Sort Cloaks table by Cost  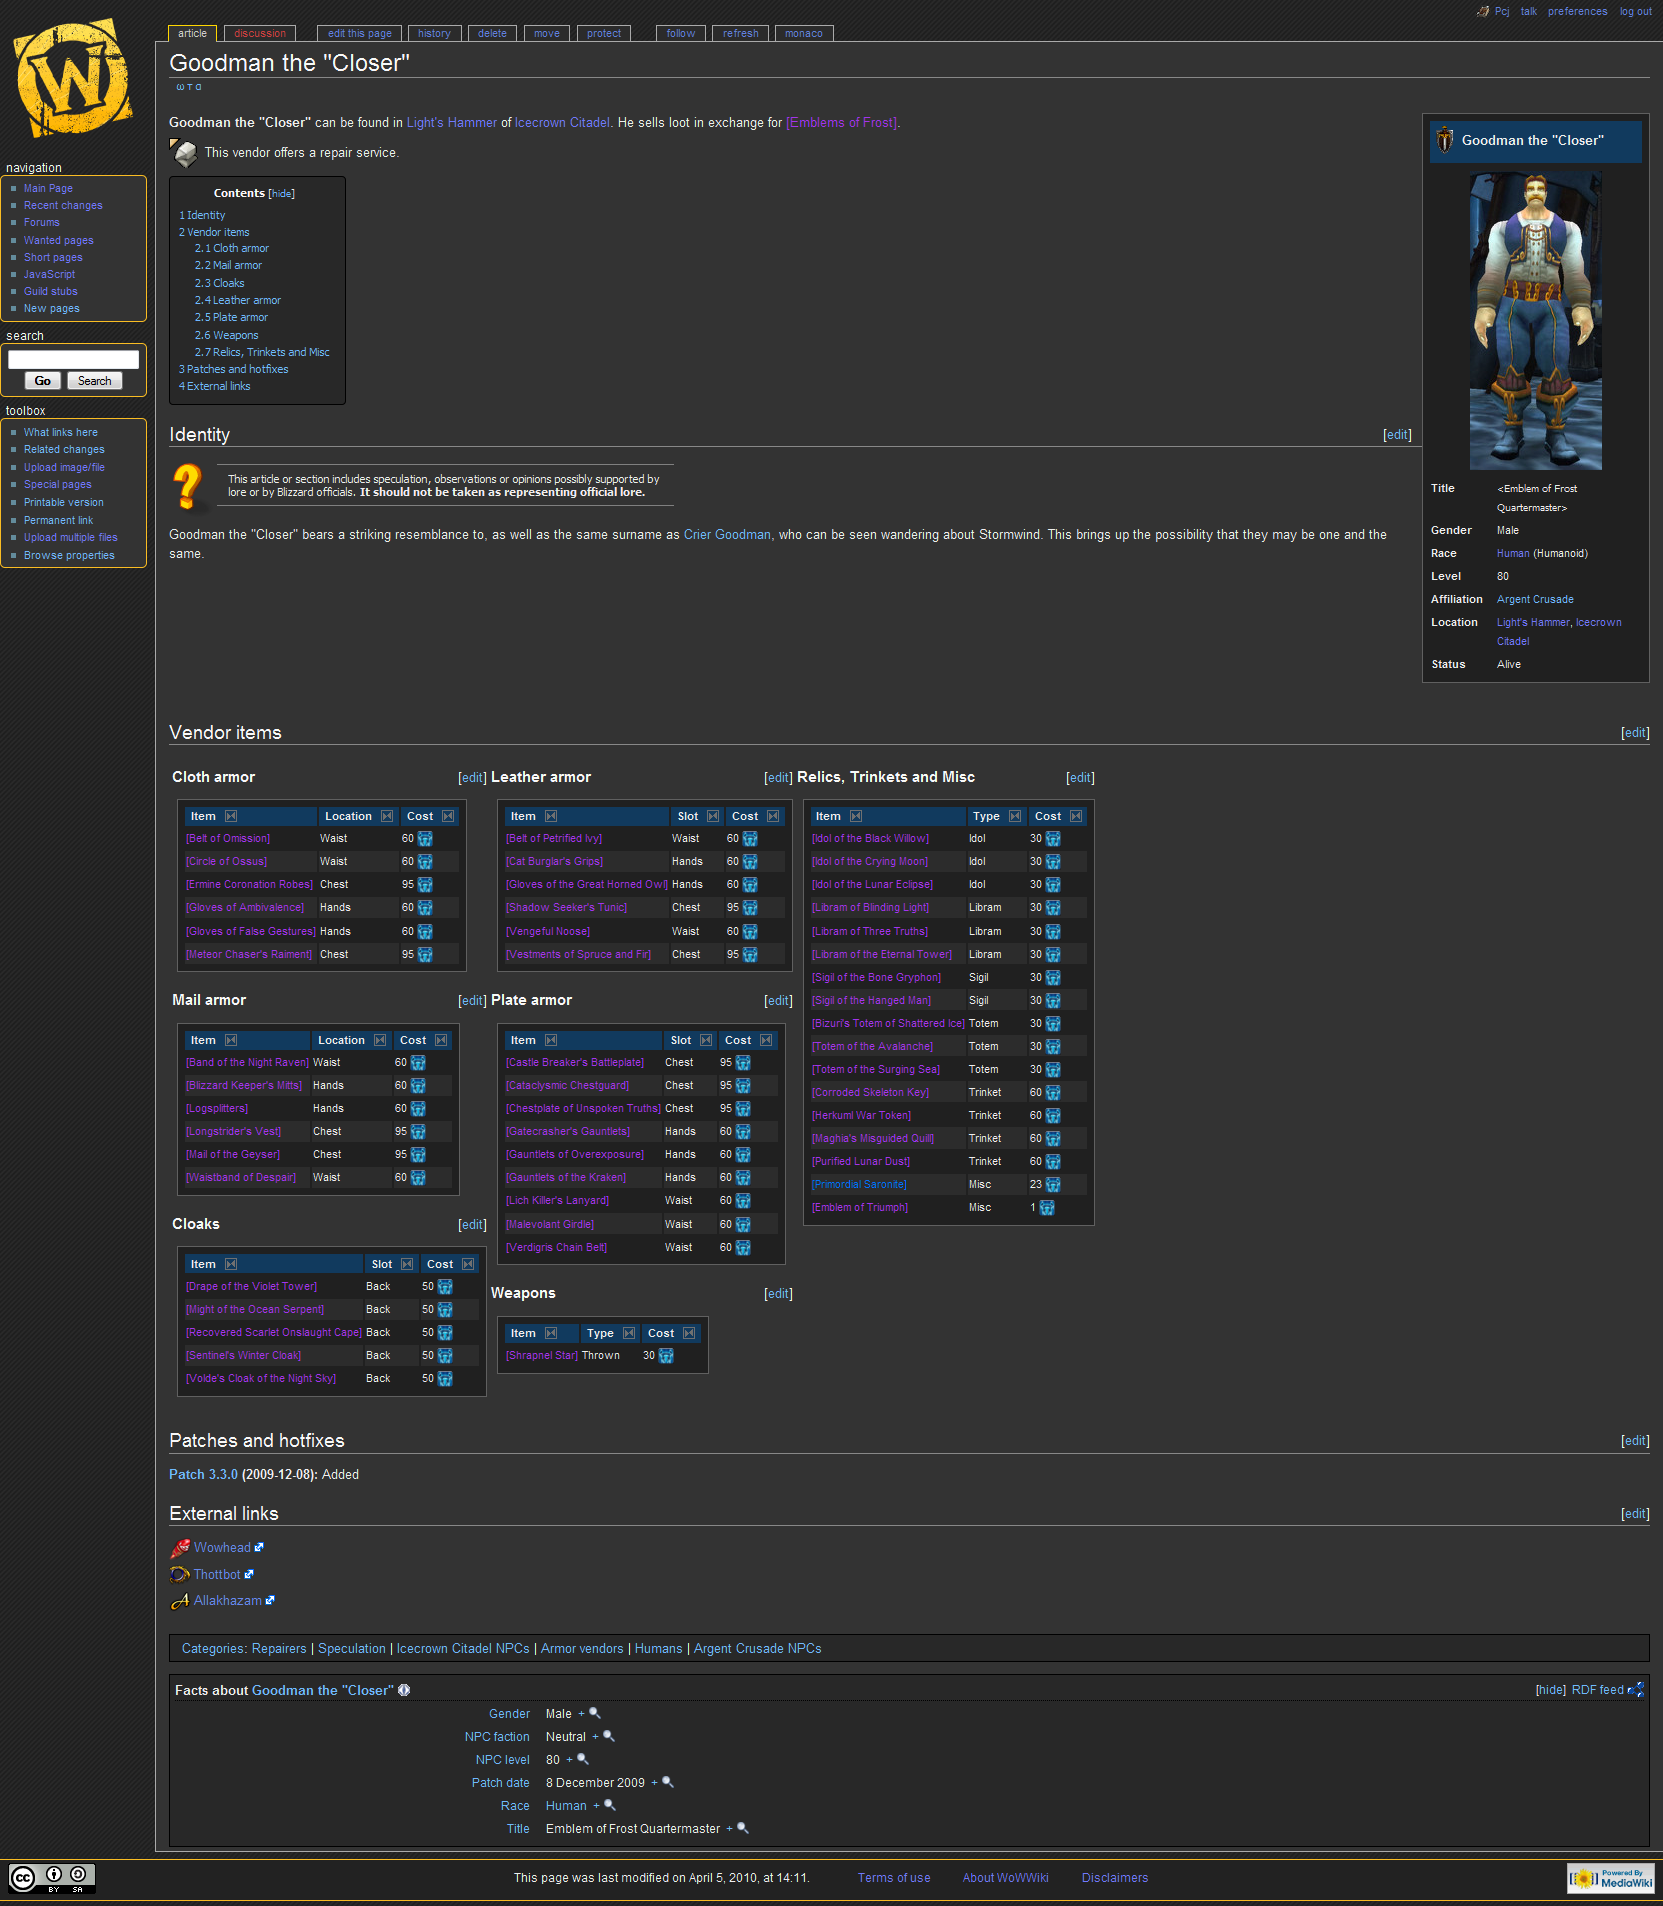coord(468,1264)
